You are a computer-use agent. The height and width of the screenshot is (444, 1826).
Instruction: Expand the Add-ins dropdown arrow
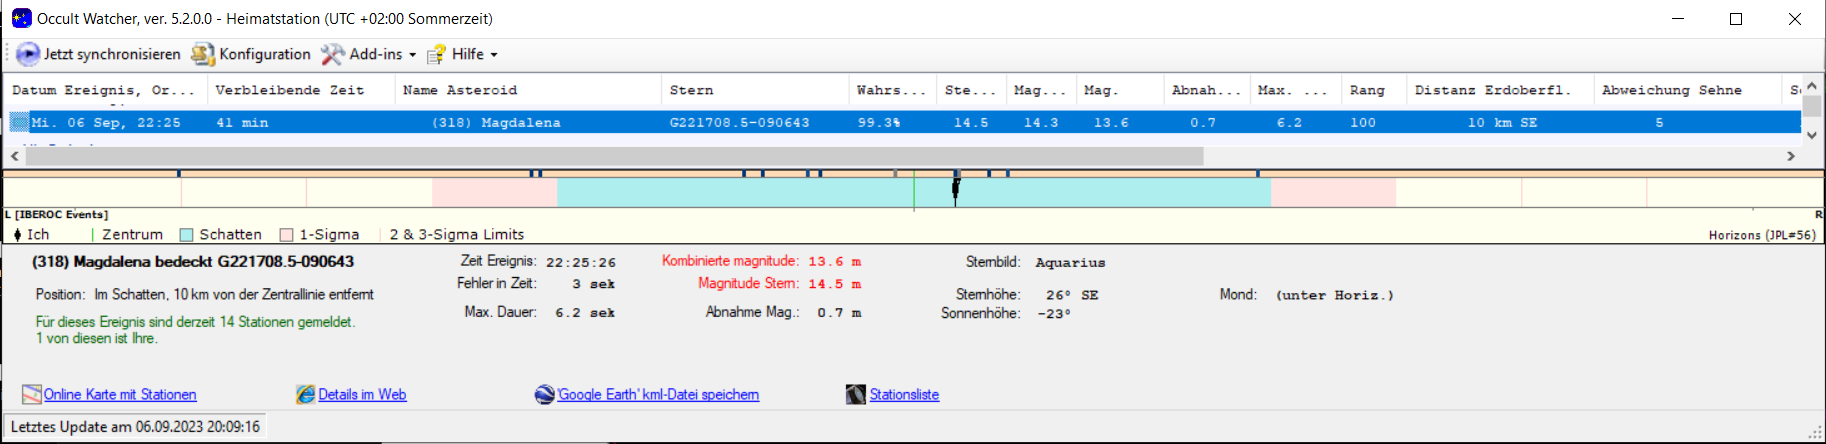point(412,55)
